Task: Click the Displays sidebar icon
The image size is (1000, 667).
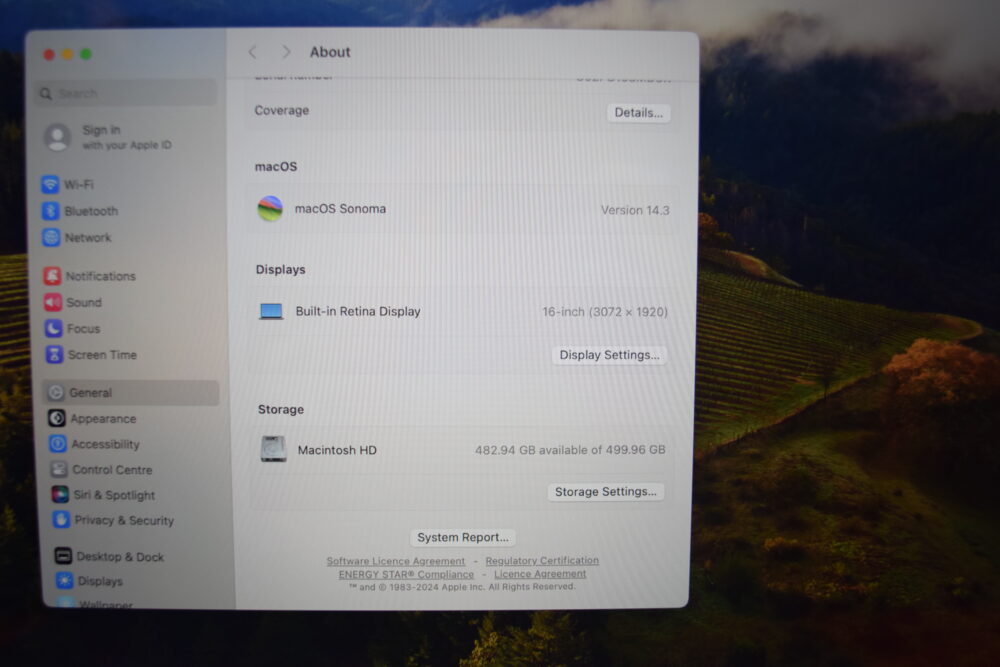Action: tap(64, 580)
